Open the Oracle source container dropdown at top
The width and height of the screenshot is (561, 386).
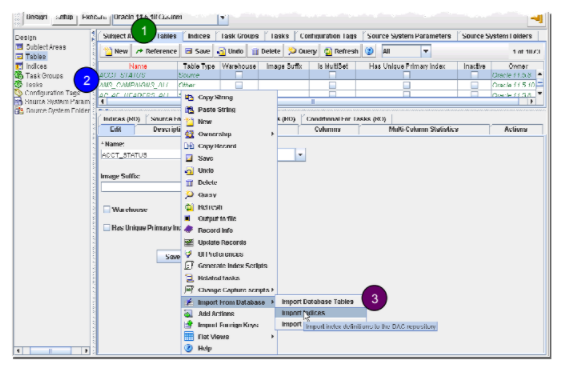223,17
